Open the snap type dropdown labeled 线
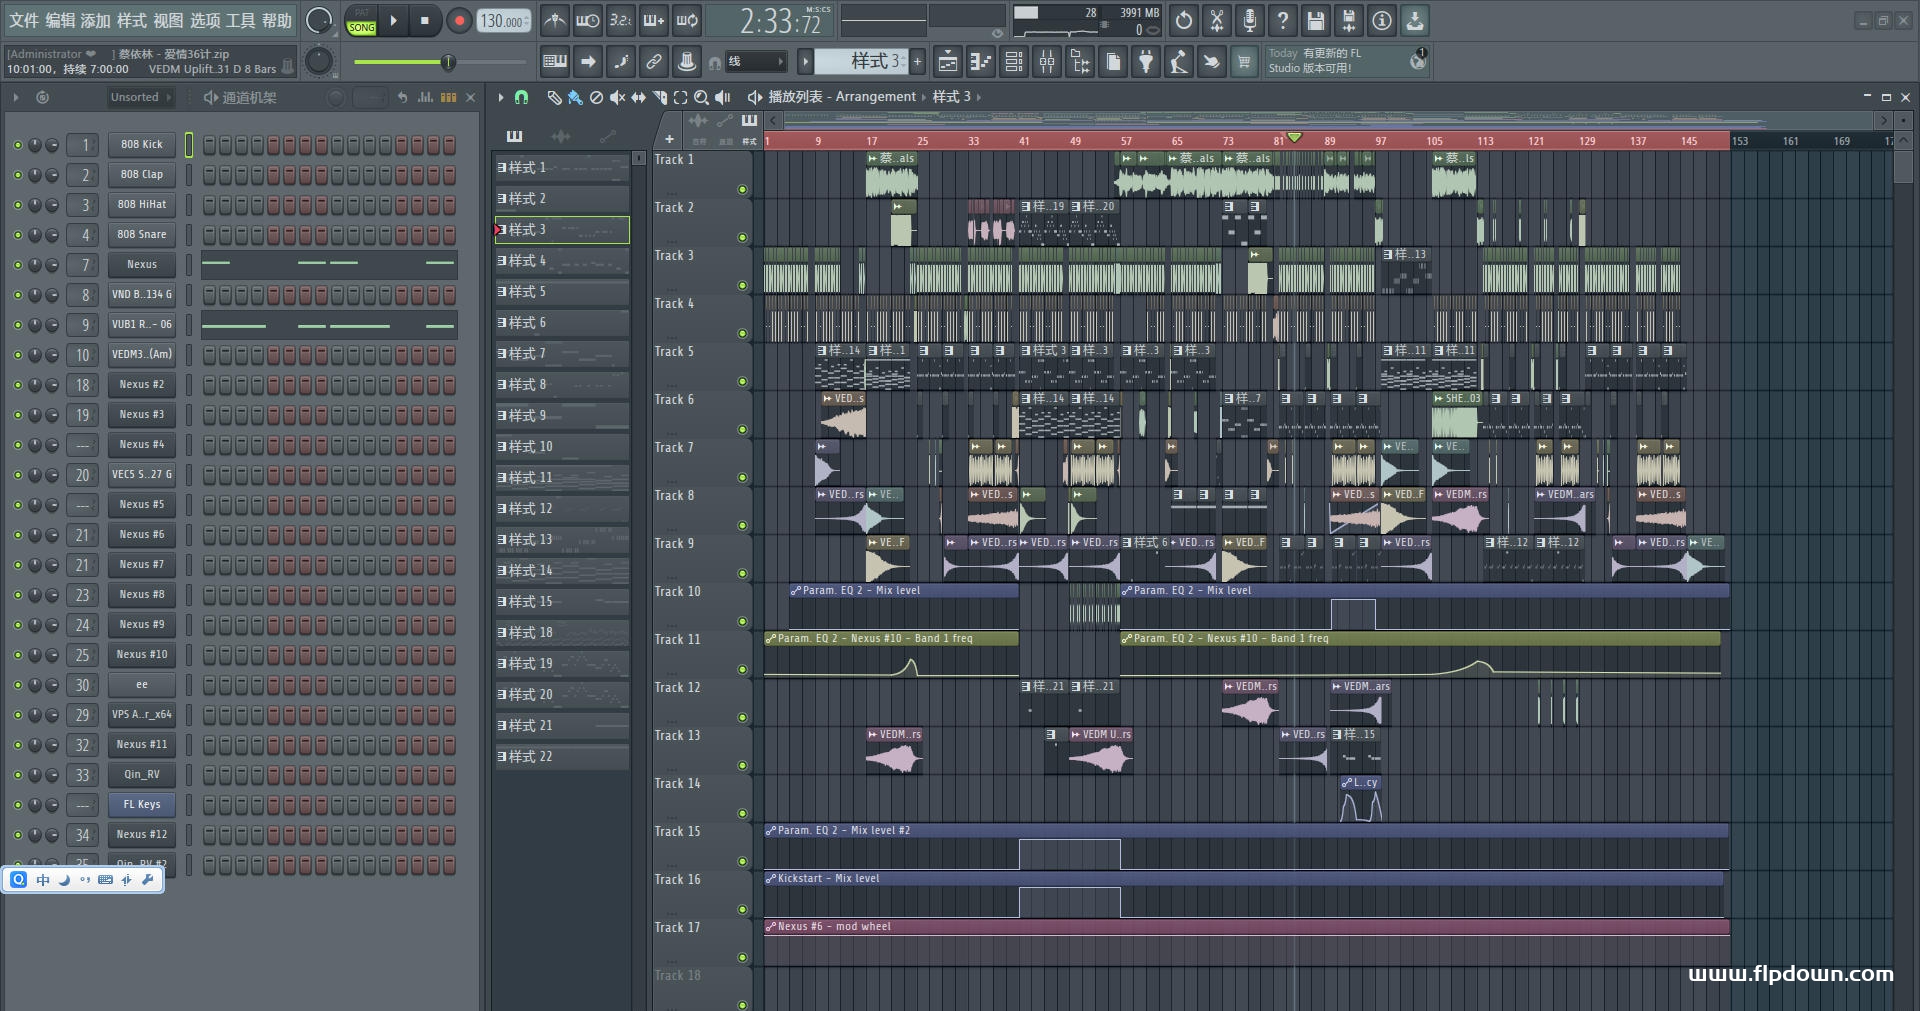 coord(754,62)
